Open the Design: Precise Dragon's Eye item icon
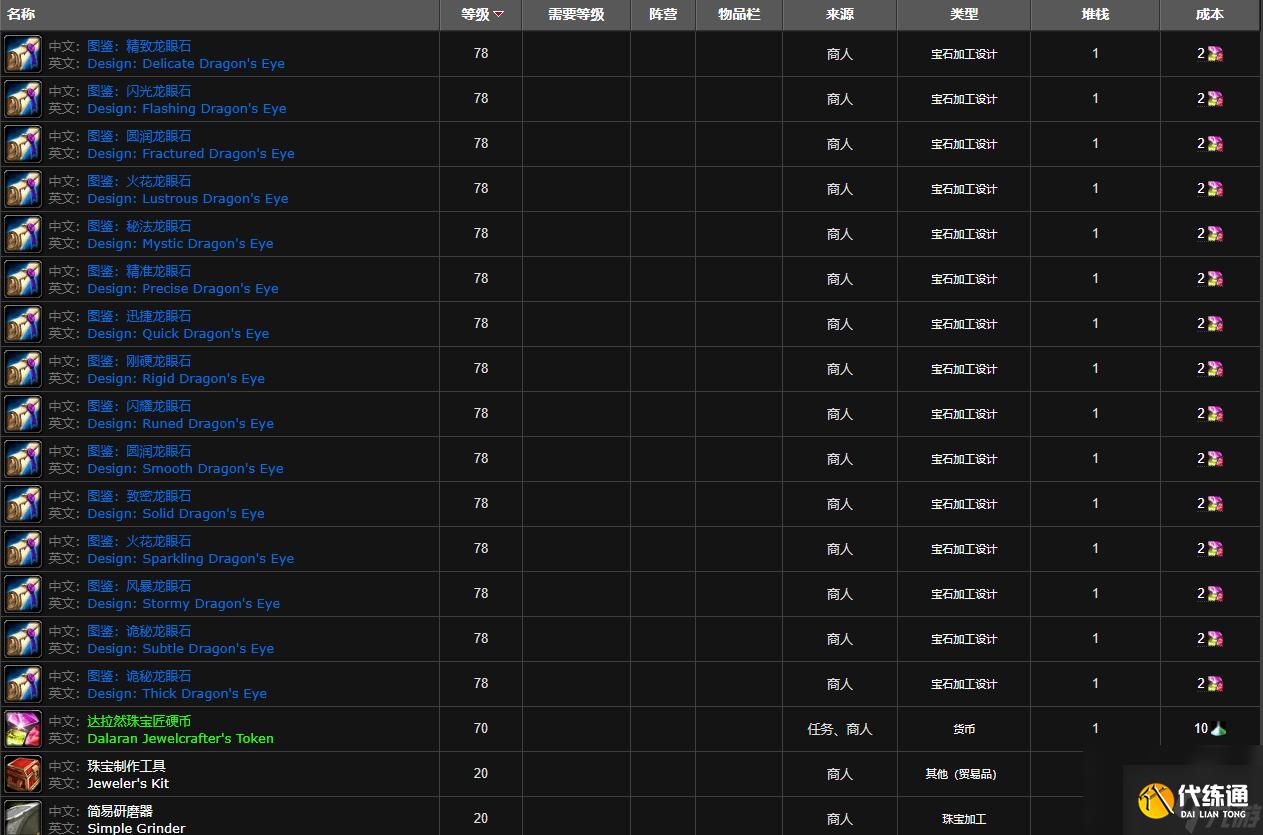This screenshot has width=1263, height=835. [x=23, y=279]
